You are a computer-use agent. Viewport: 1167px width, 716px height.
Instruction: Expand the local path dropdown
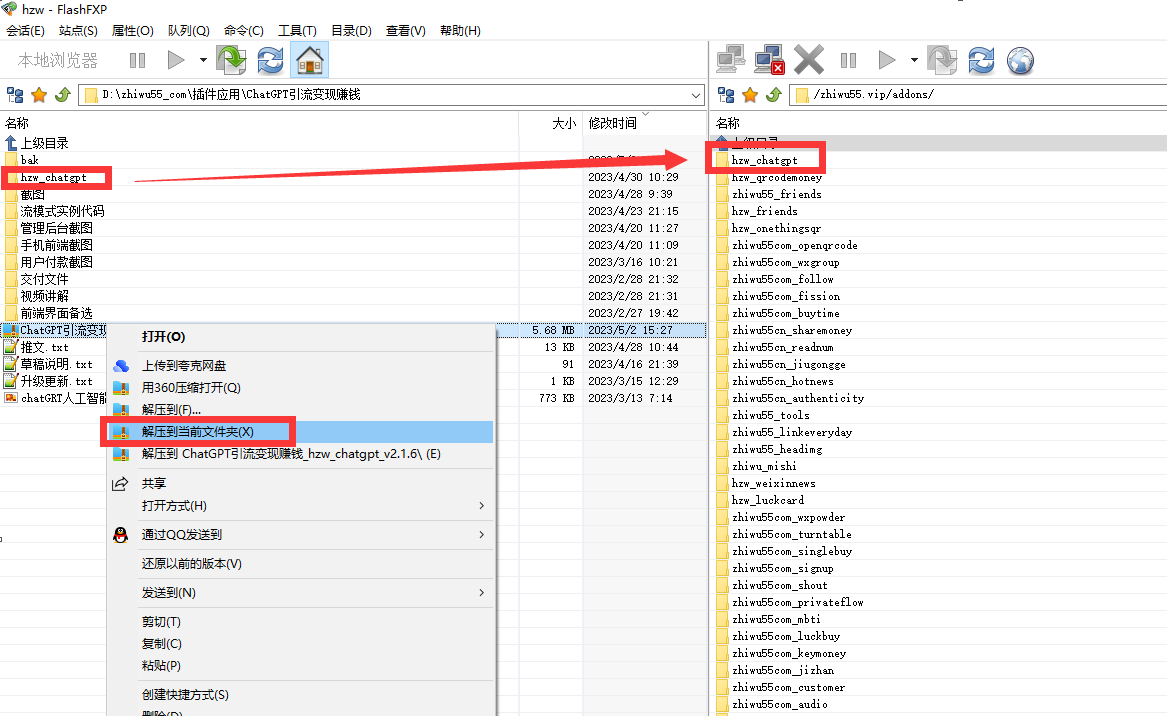pyautogui.click(x=696, y=95)
